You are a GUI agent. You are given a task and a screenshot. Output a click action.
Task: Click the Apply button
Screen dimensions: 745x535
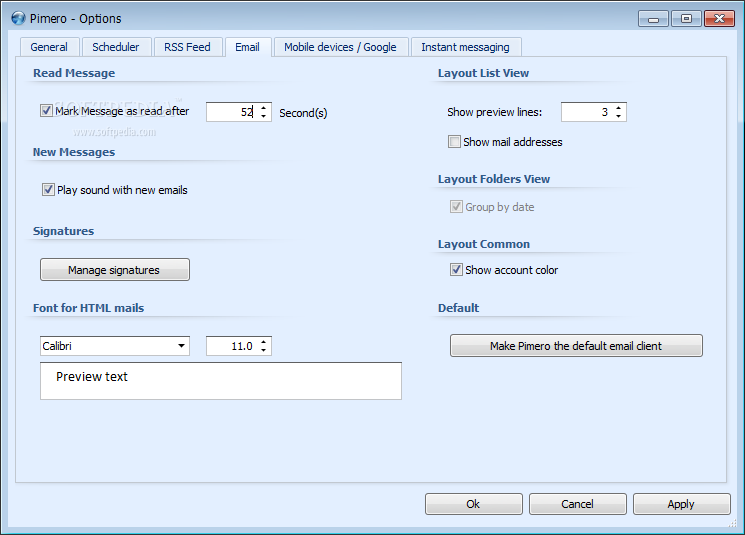pos(681,504)
